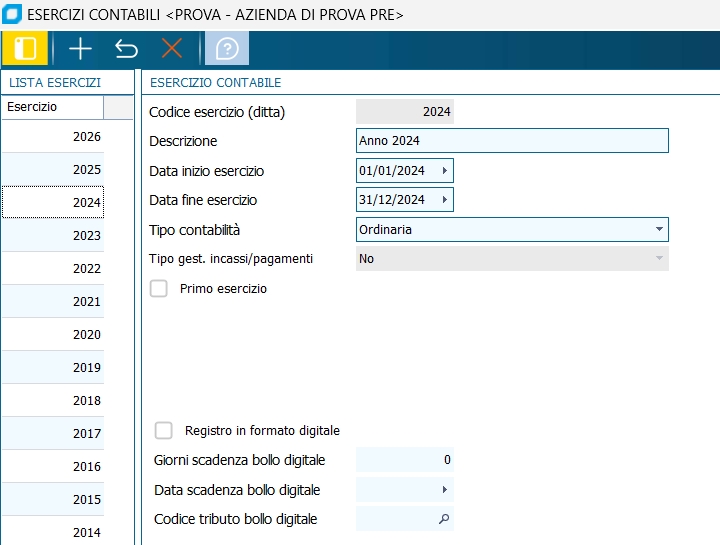720x545 pixels.
Task: Expand the Tipo contabilità dropdown
Action: tap(659, 229)
